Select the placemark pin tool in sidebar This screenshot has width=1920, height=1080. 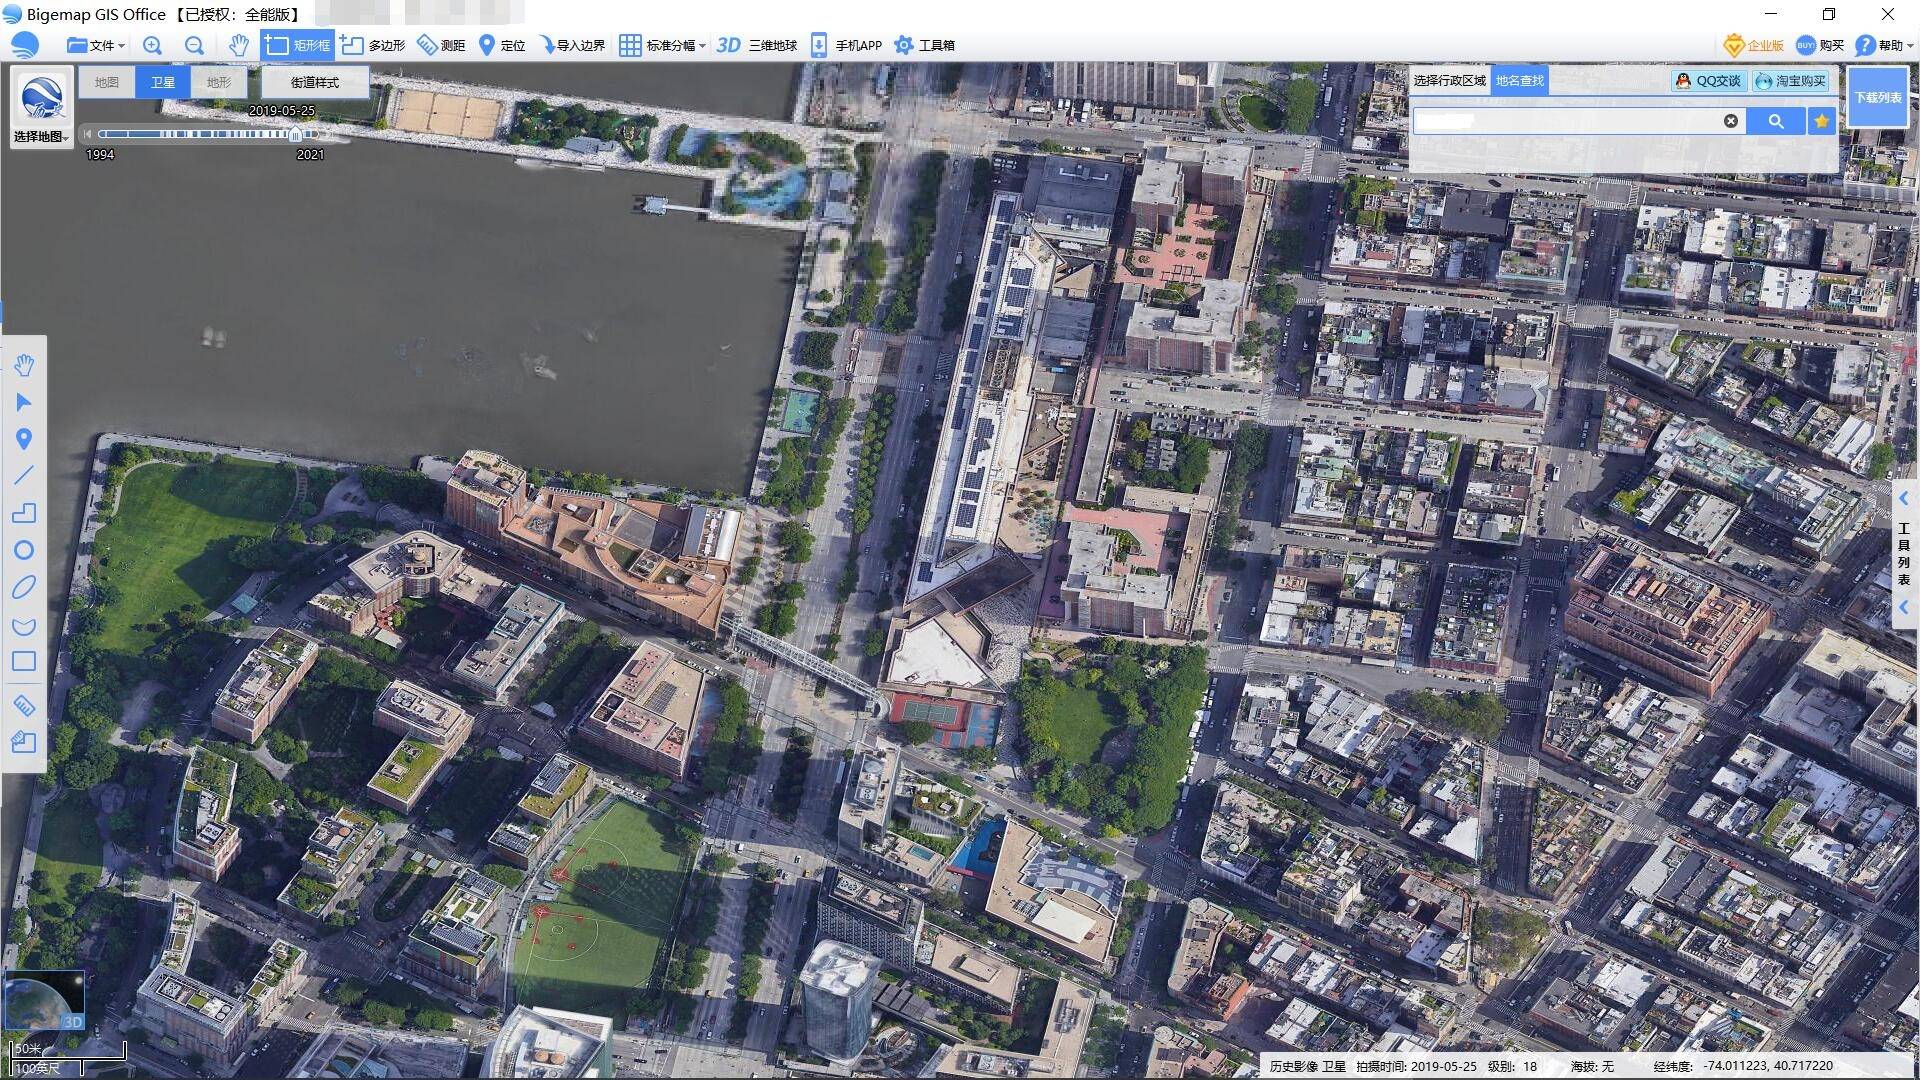tap(24, 439)
